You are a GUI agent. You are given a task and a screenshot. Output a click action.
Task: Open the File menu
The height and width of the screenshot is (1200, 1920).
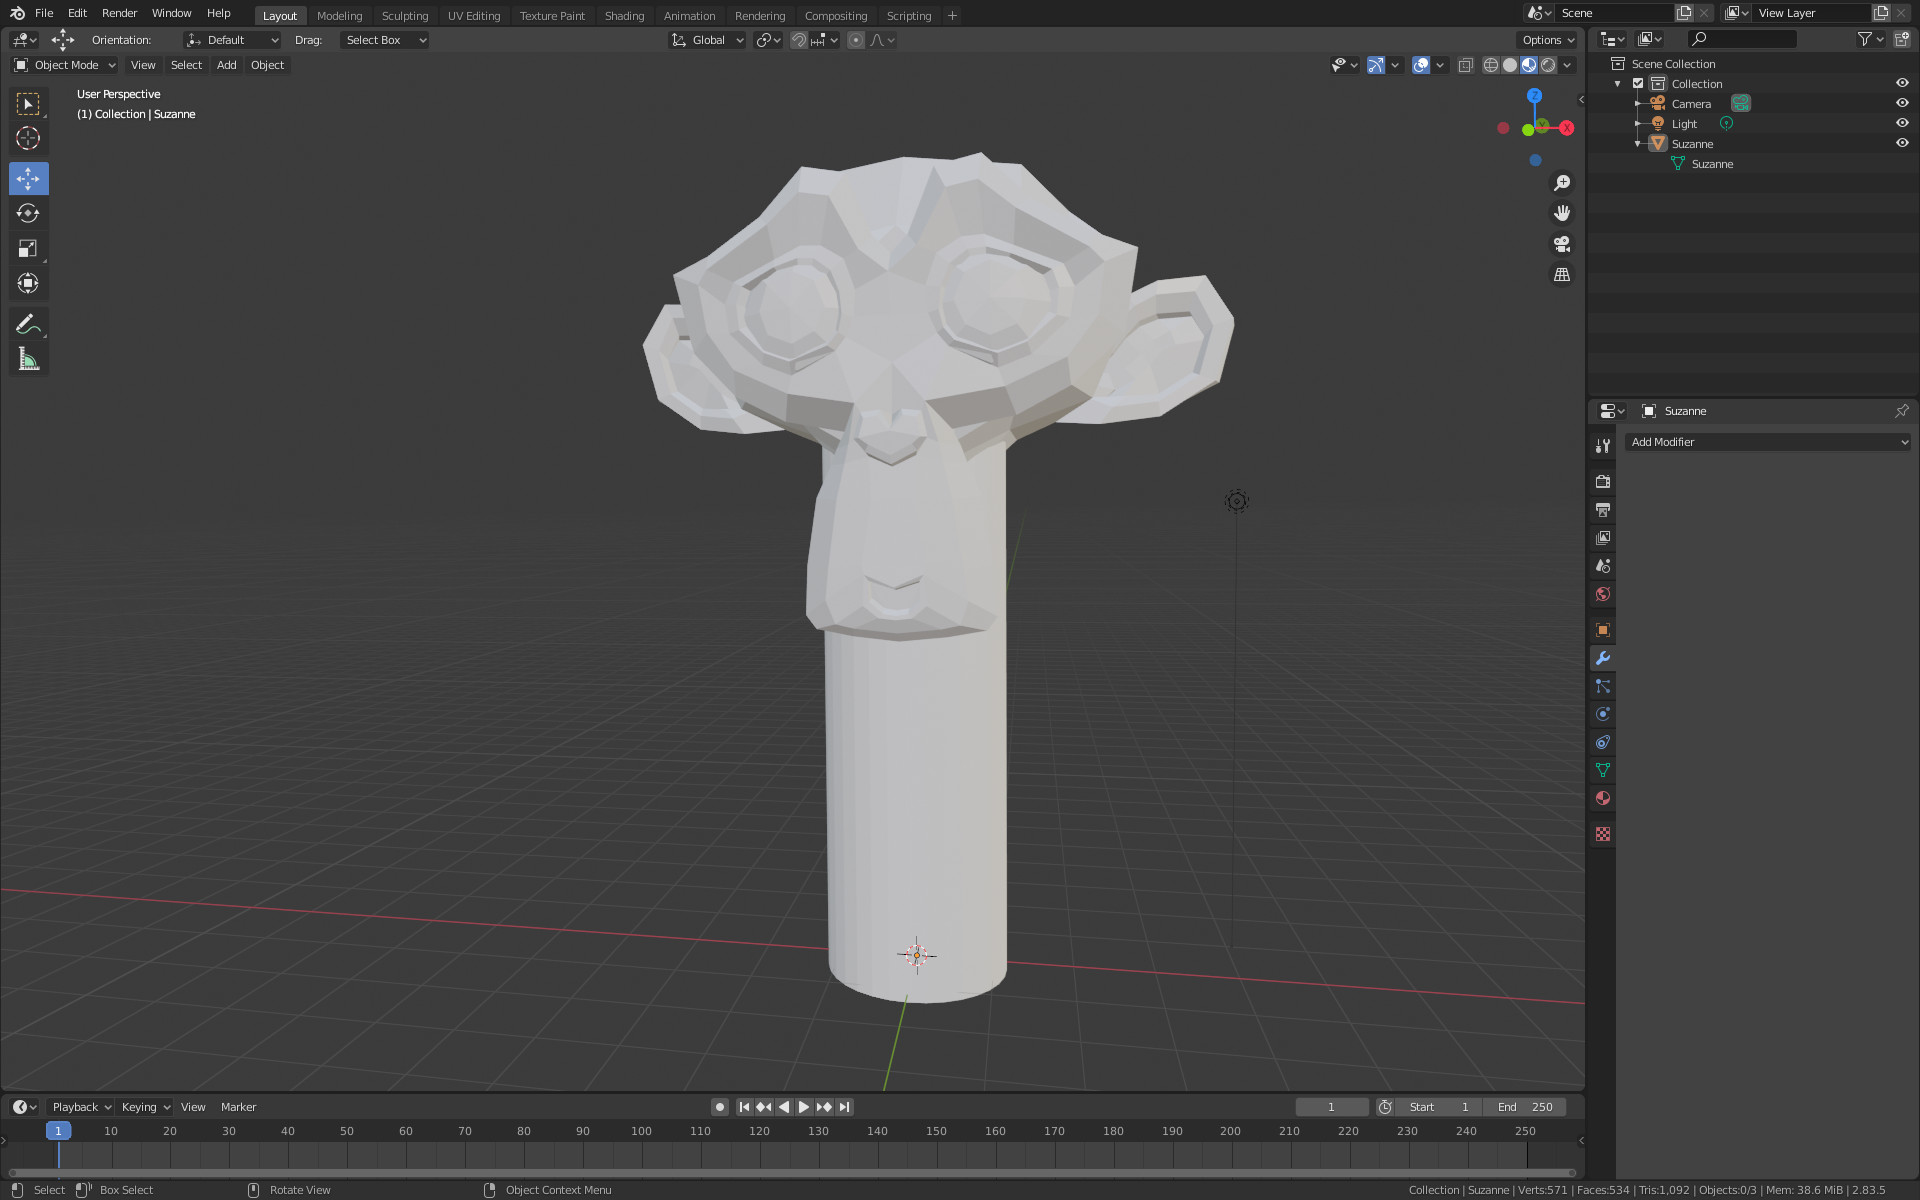44,13
